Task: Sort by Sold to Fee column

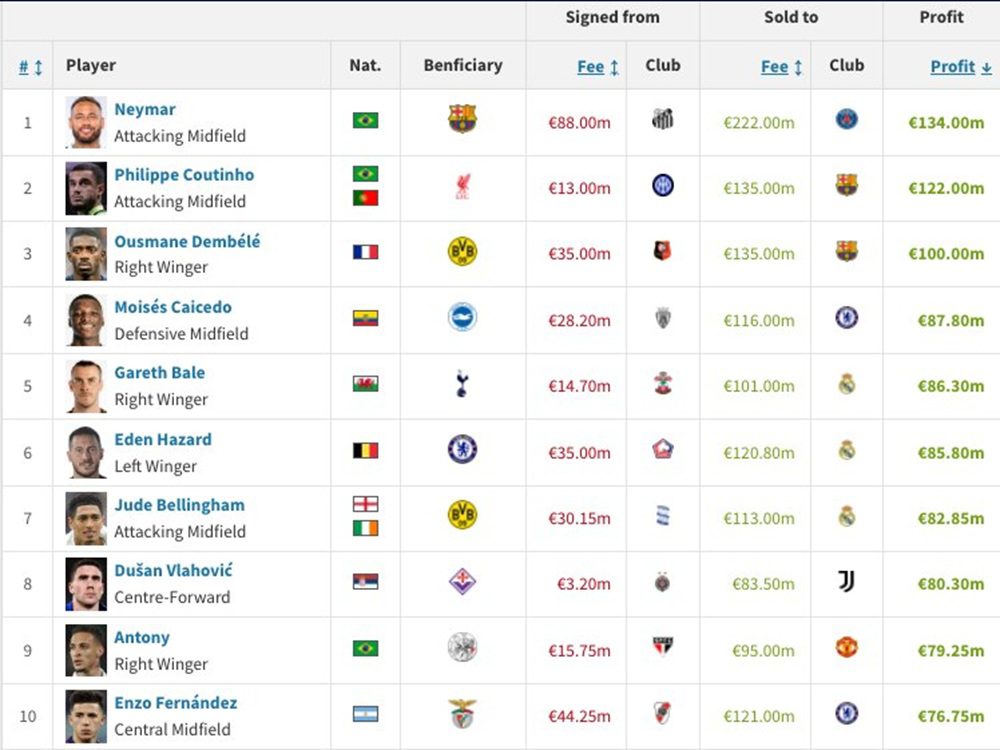Action: tap(781, 67)
